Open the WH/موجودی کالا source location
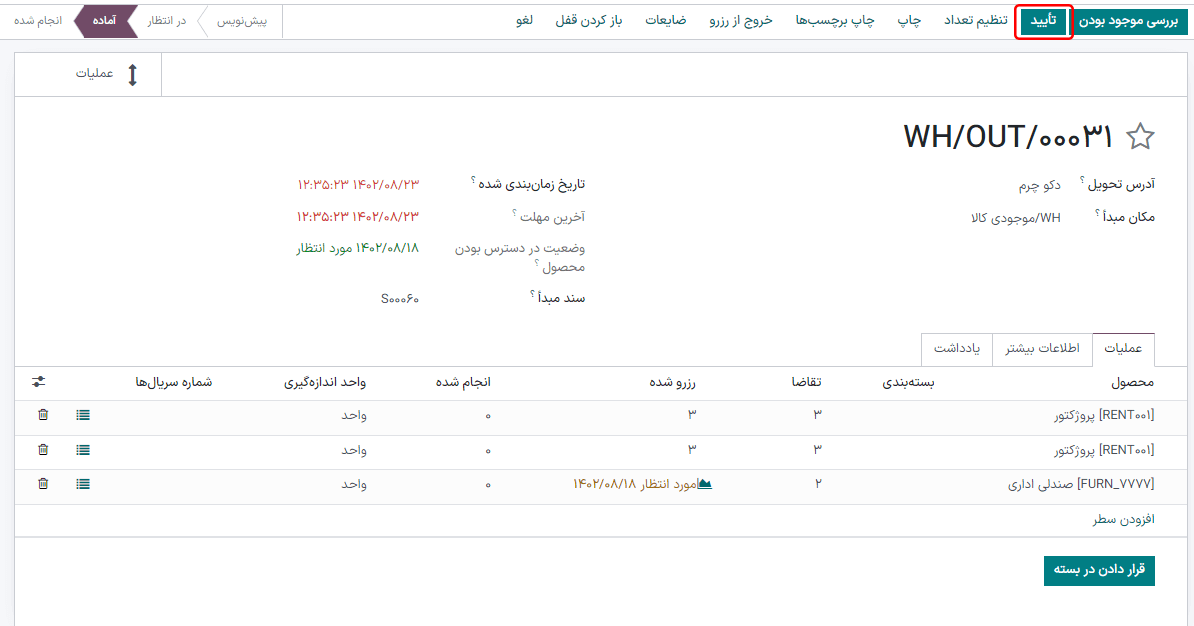Image resolution: width=1194 pixels, height=626 pixels. pos(1016,219)
